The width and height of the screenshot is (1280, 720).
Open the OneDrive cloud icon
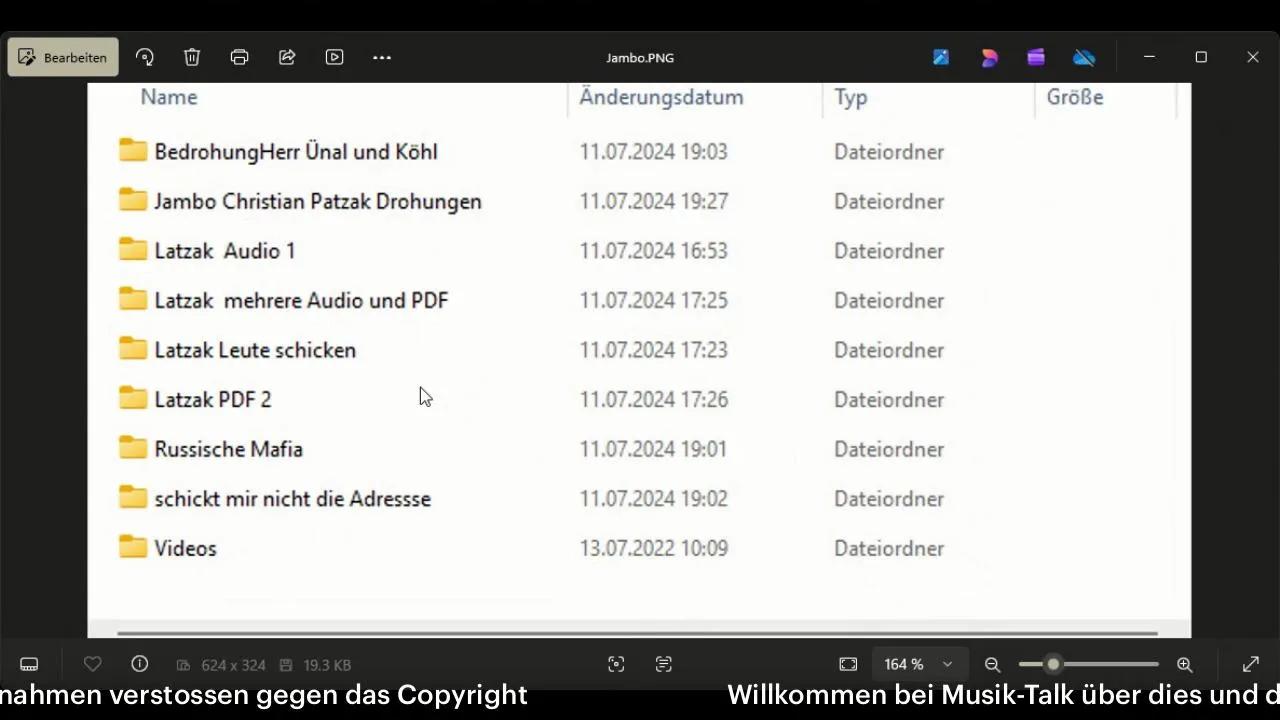1084,57
